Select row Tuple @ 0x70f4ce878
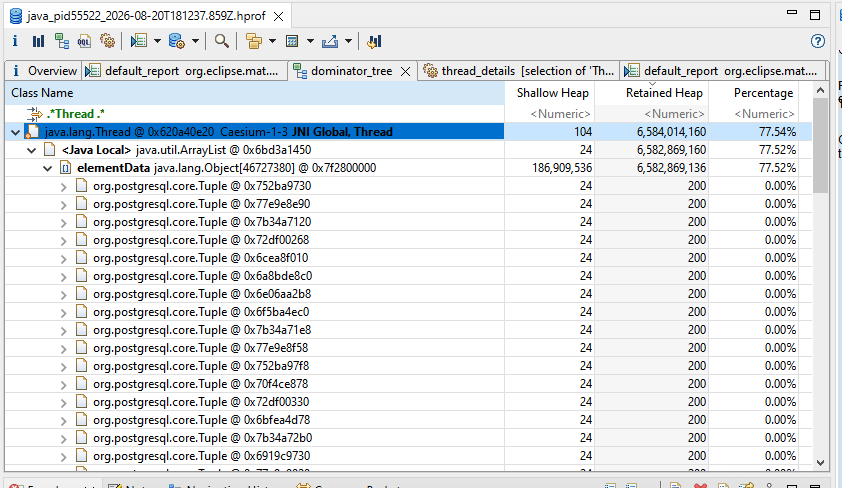This screenshot has width=842, height=488. [408, 384]
